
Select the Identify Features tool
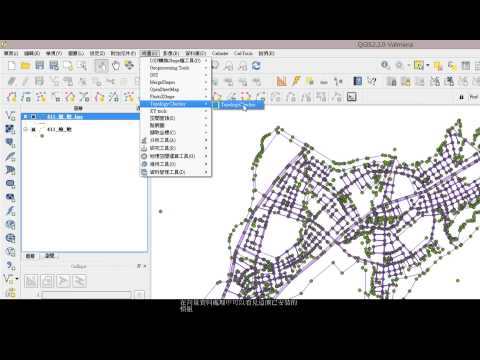[386, 65]
